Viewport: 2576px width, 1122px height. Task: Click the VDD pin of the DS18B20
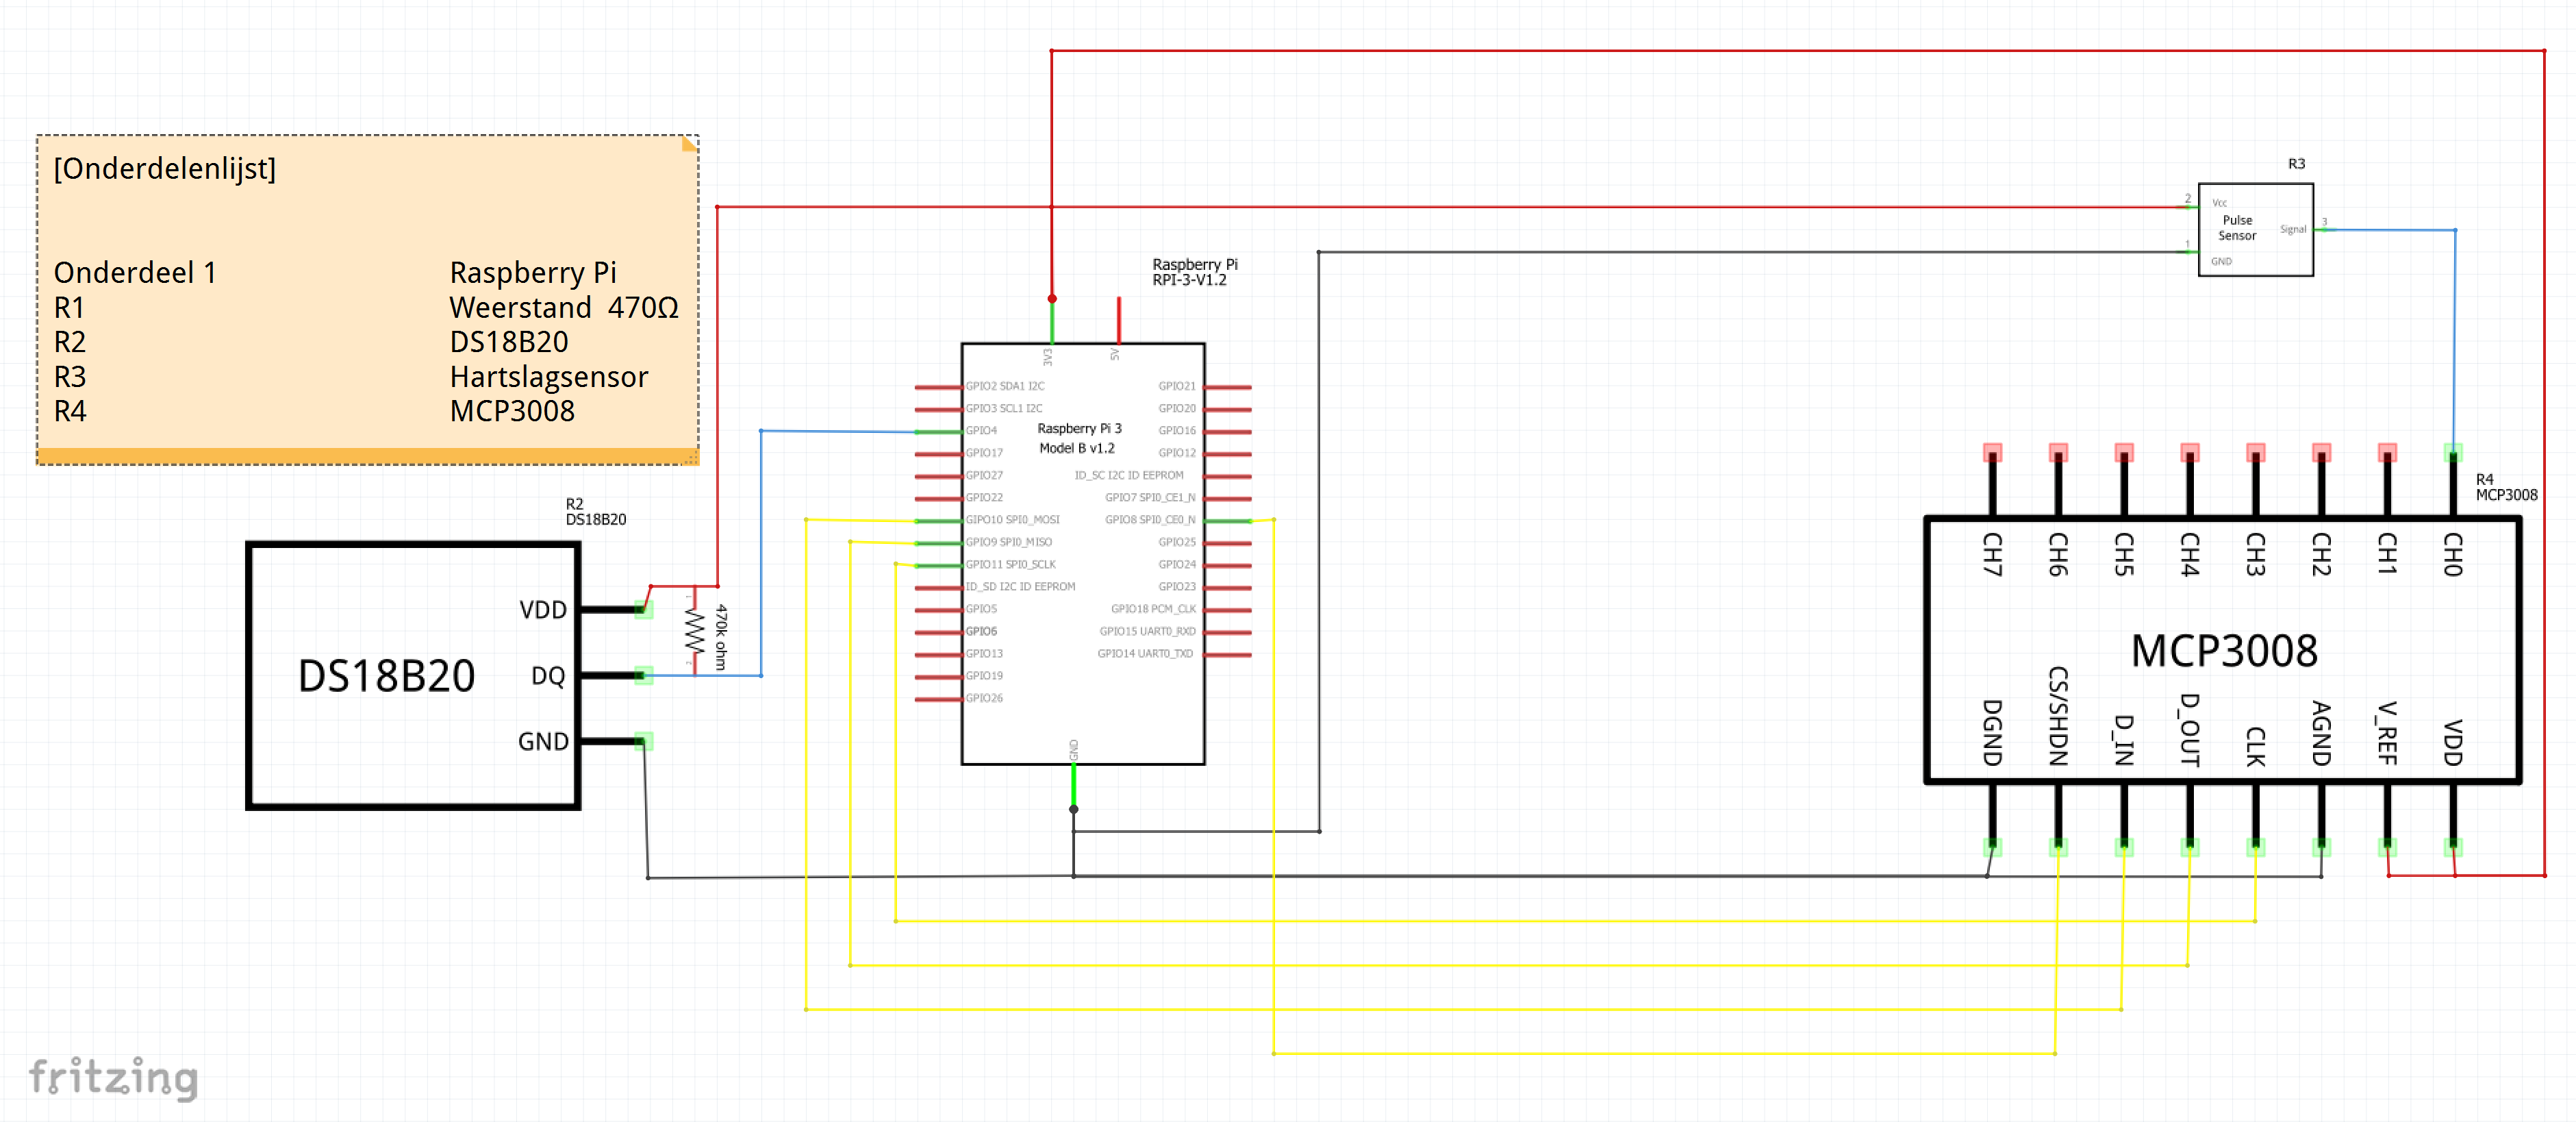click(613, 609)
